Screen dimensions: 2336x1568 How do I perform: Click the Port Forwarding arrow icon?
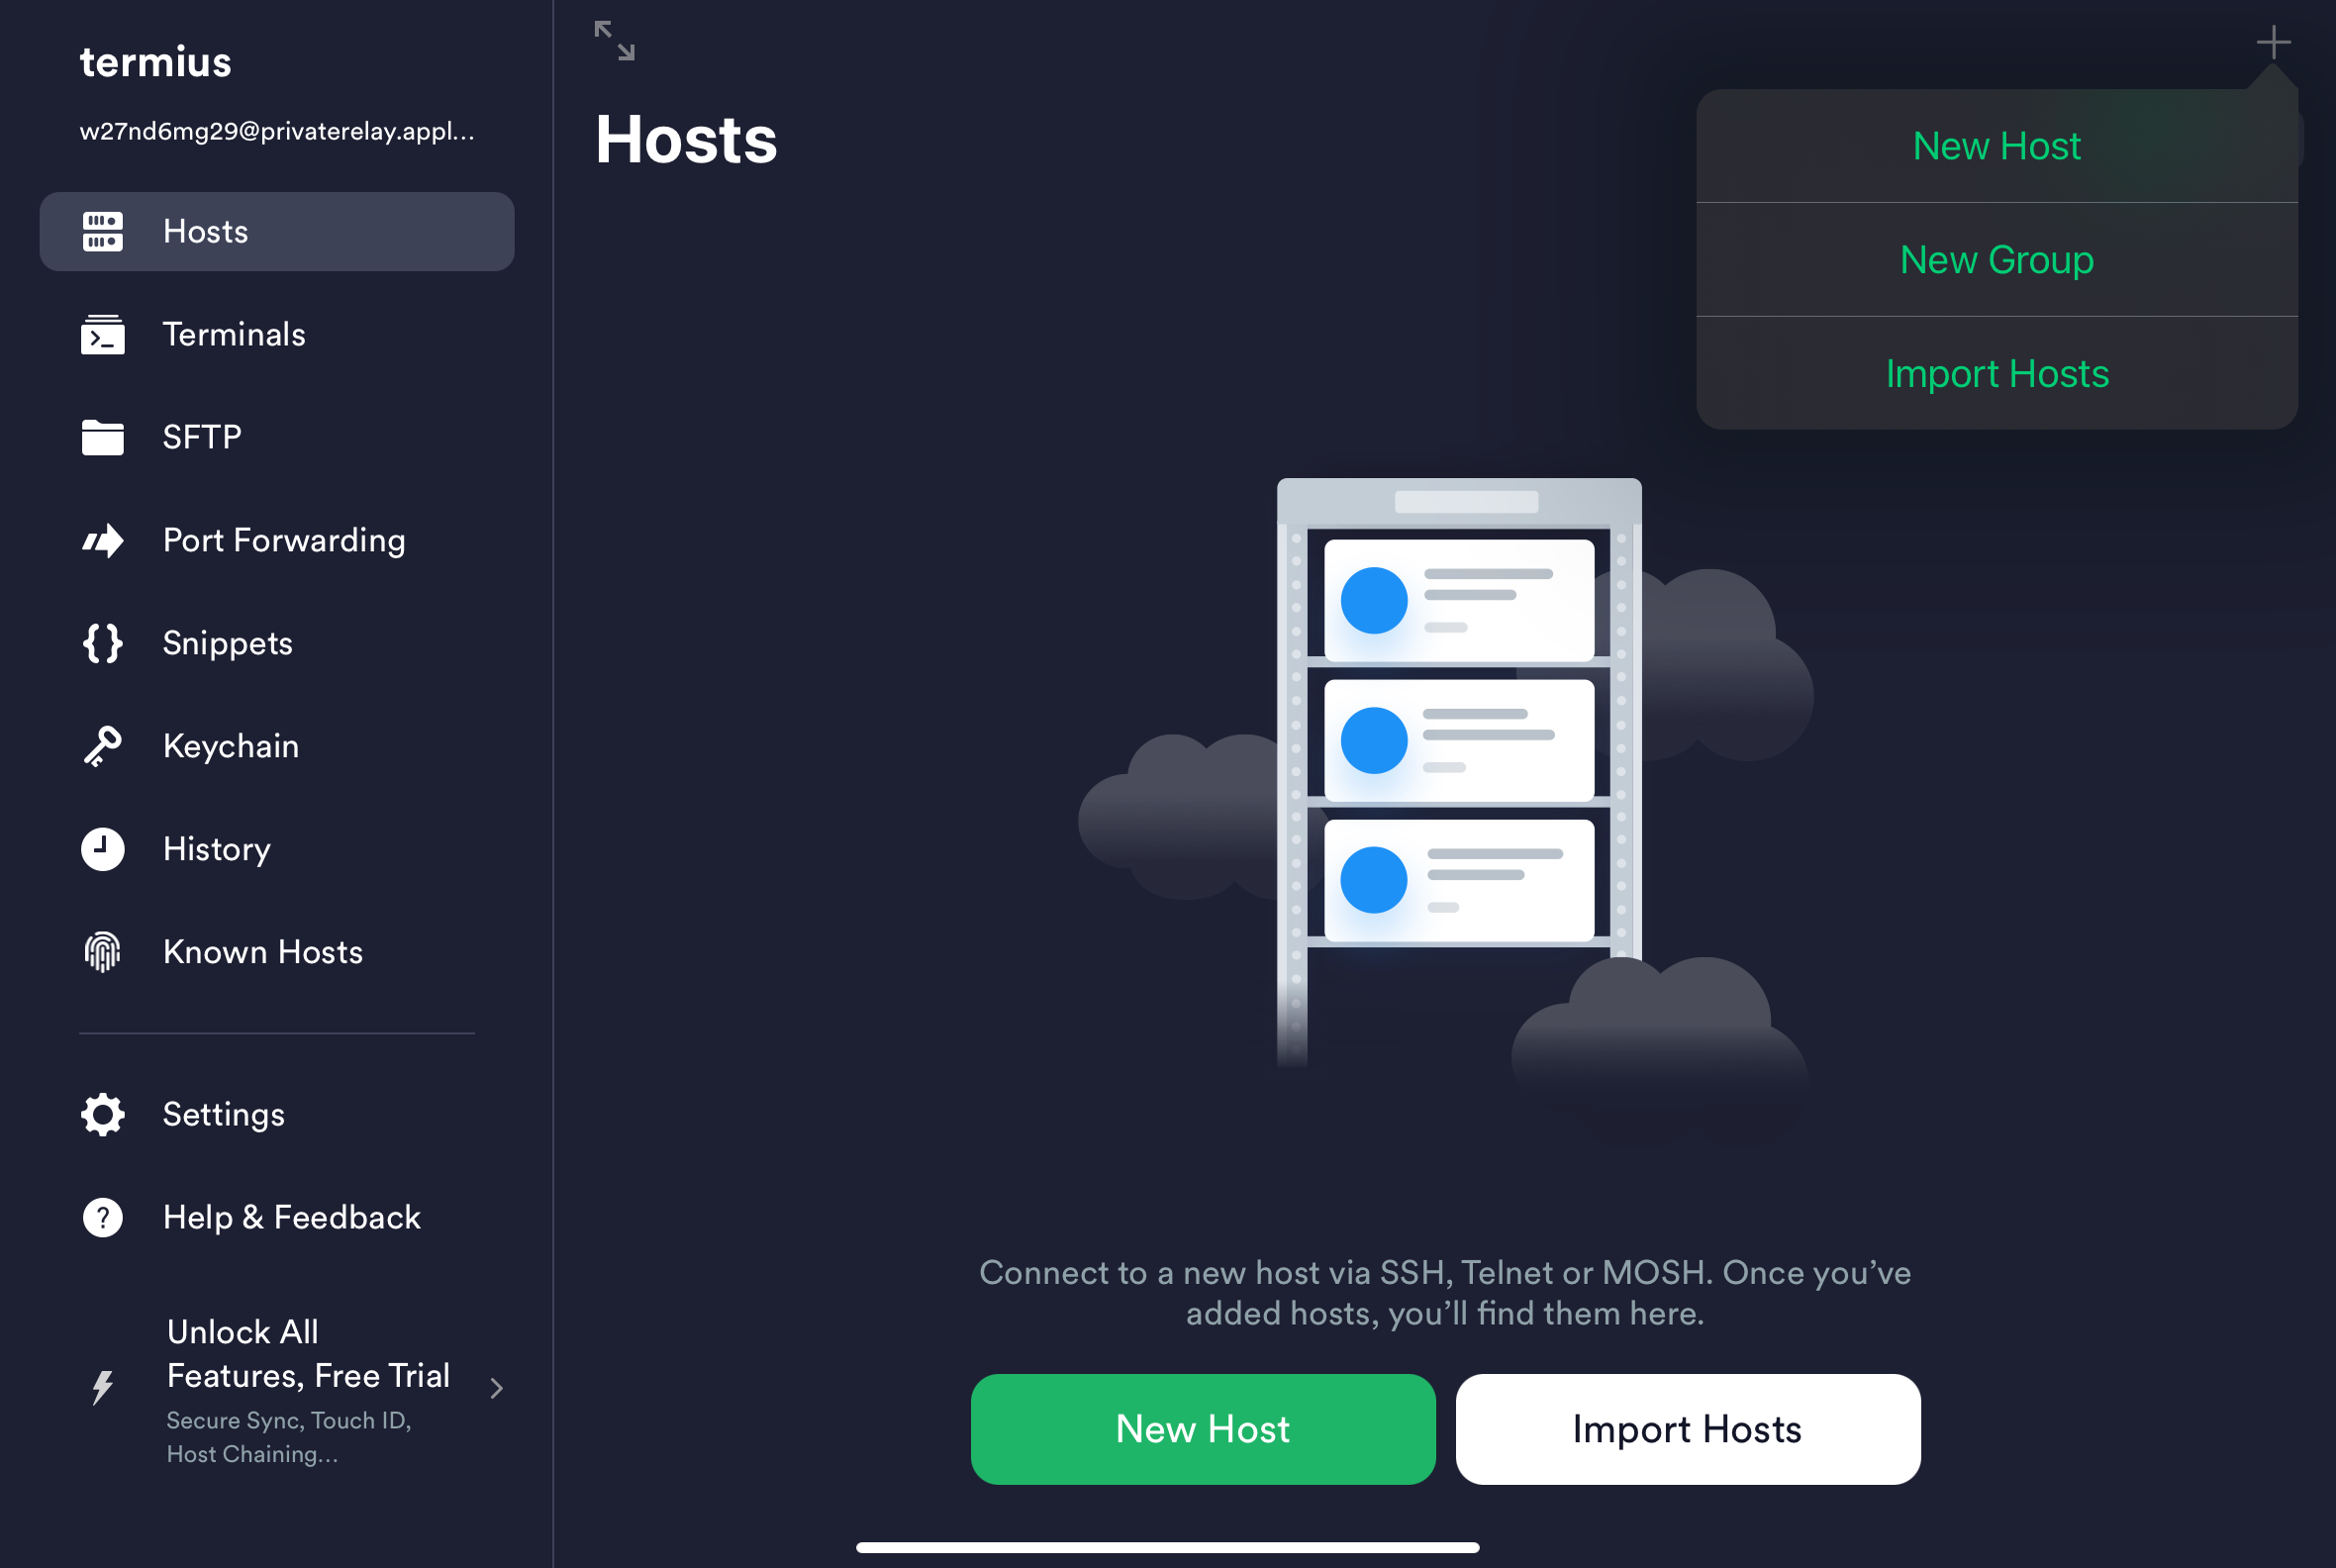point(102,541)
